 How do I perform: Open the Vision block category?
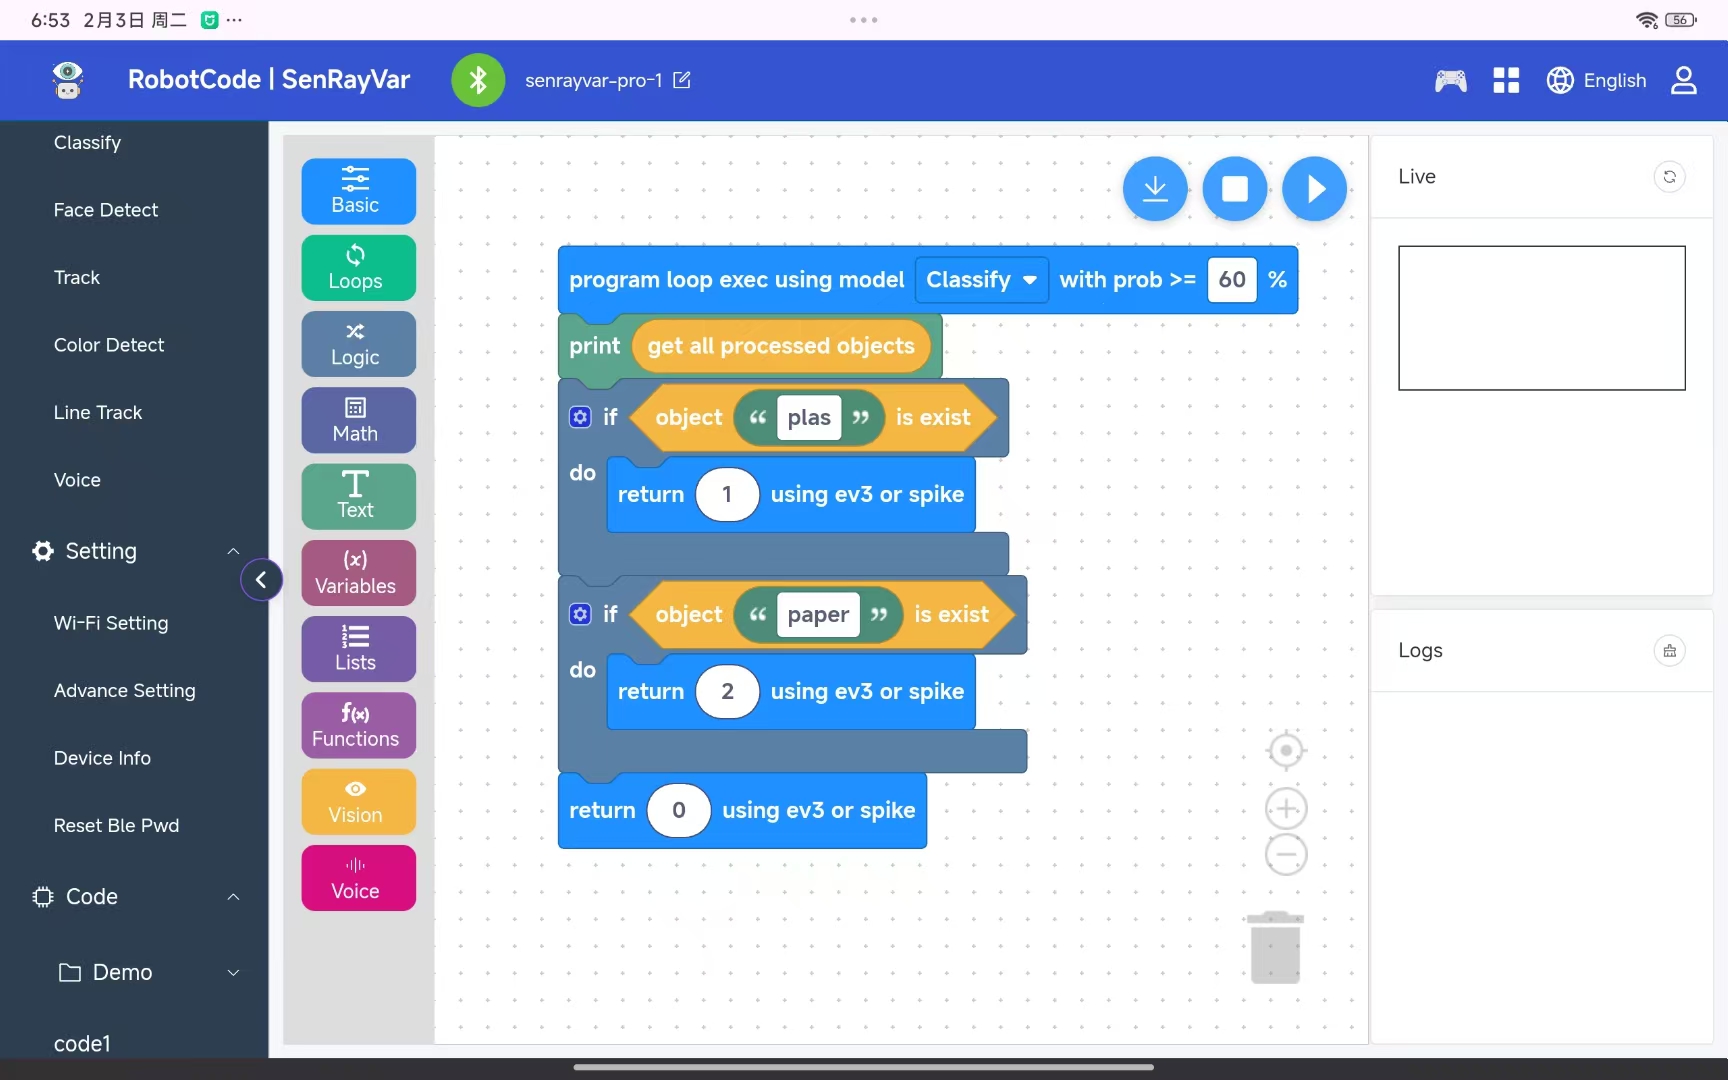[357, 802]
